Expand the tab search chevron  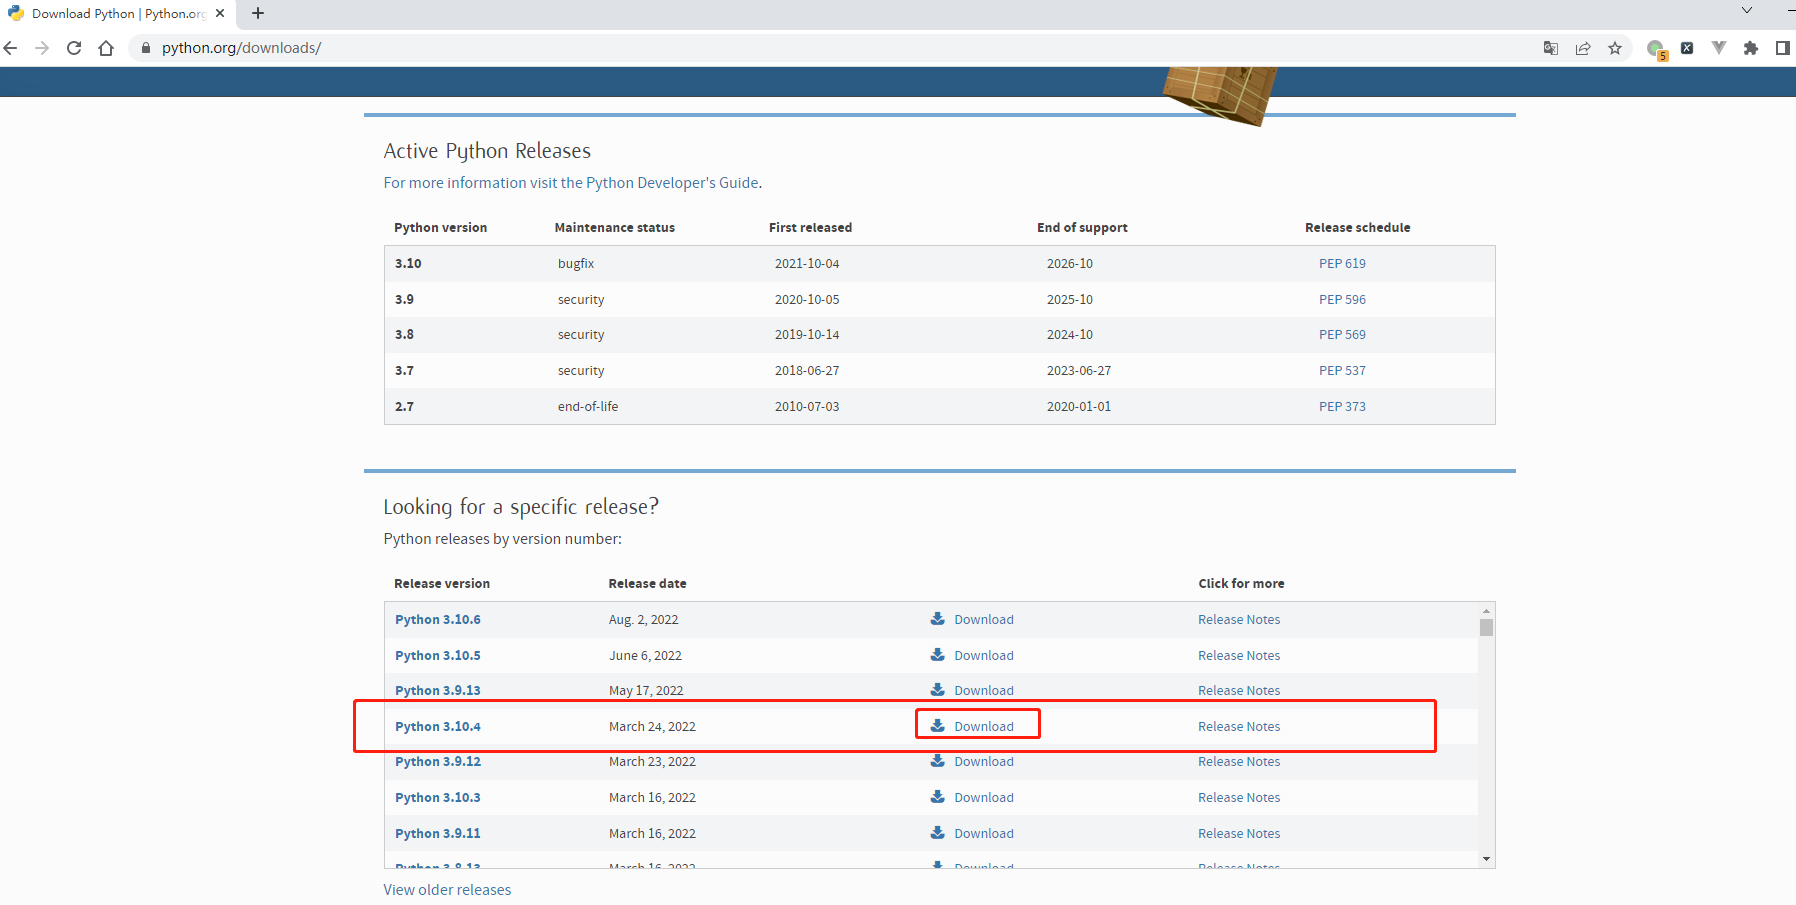pyautogui.click(x=1747, y=10)
